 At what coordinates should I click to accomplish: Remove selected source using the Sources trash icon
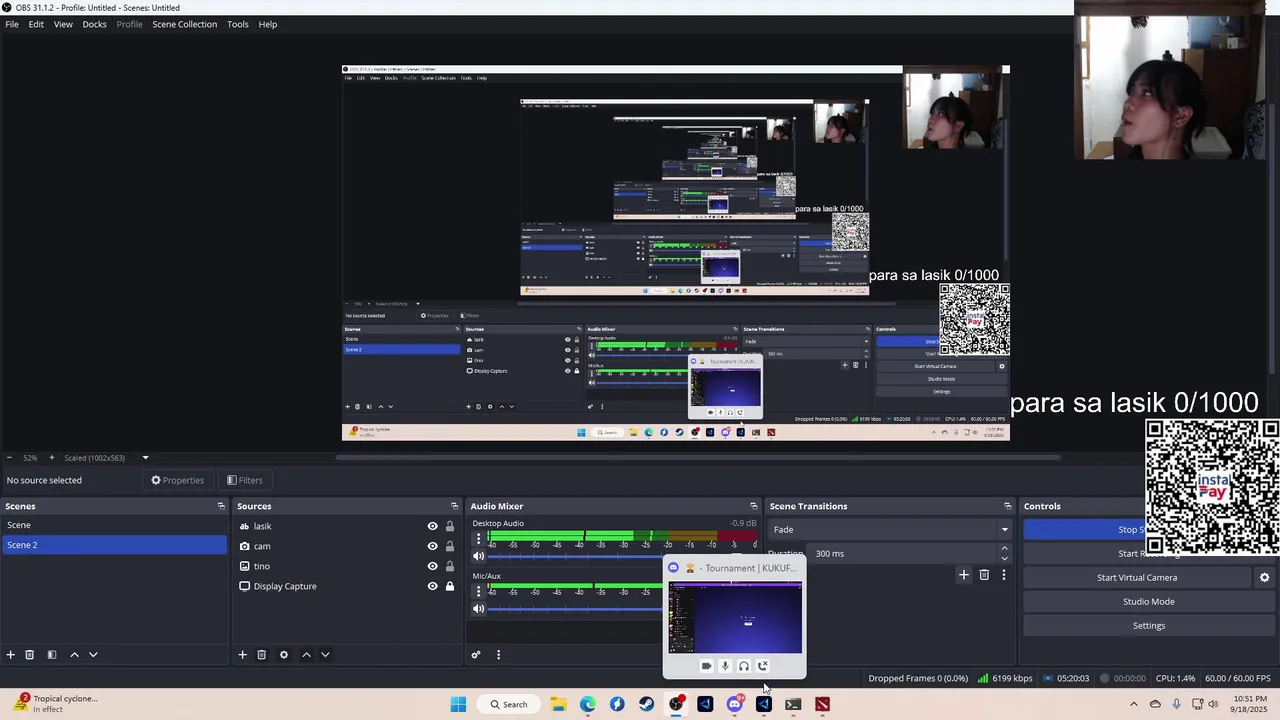[261, 655]
